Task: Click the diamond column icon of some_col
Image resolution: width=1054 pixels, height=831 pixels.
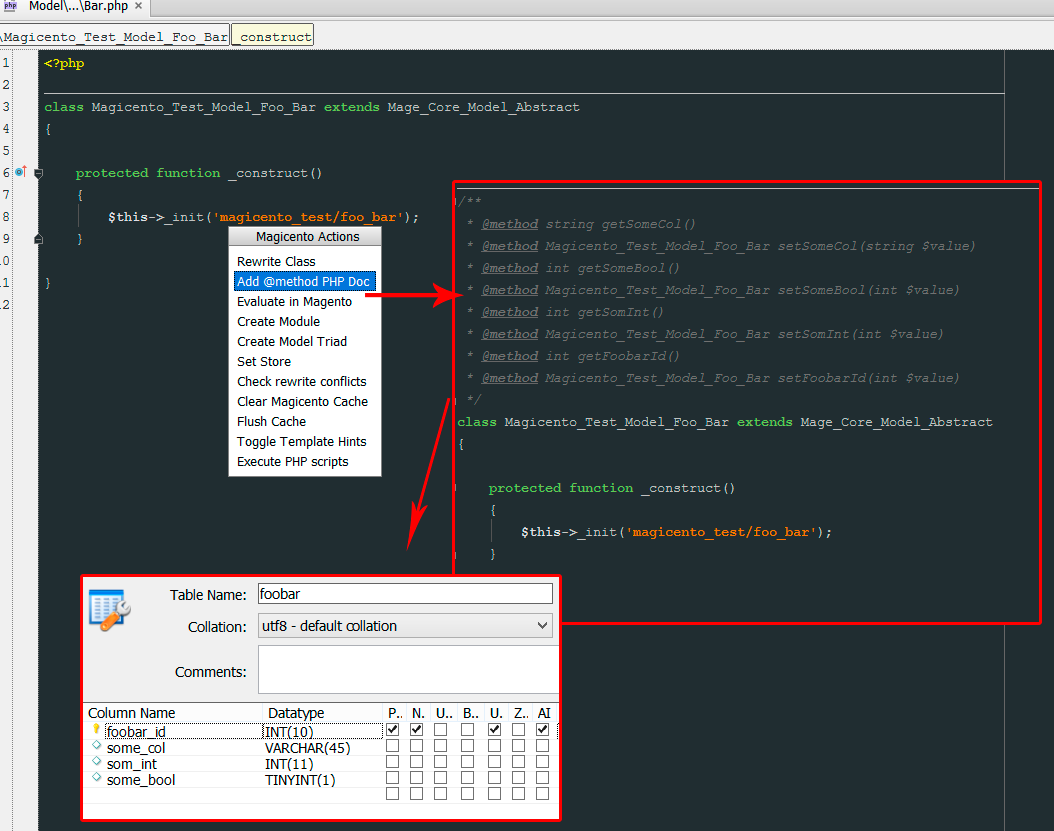Action: click(x=97, y=746)
